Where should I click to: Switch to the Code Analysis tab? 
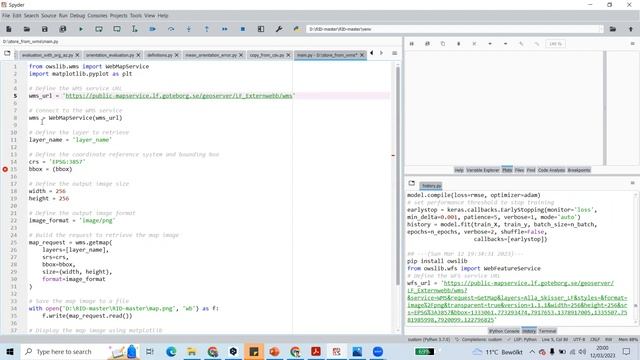(551, 170)
